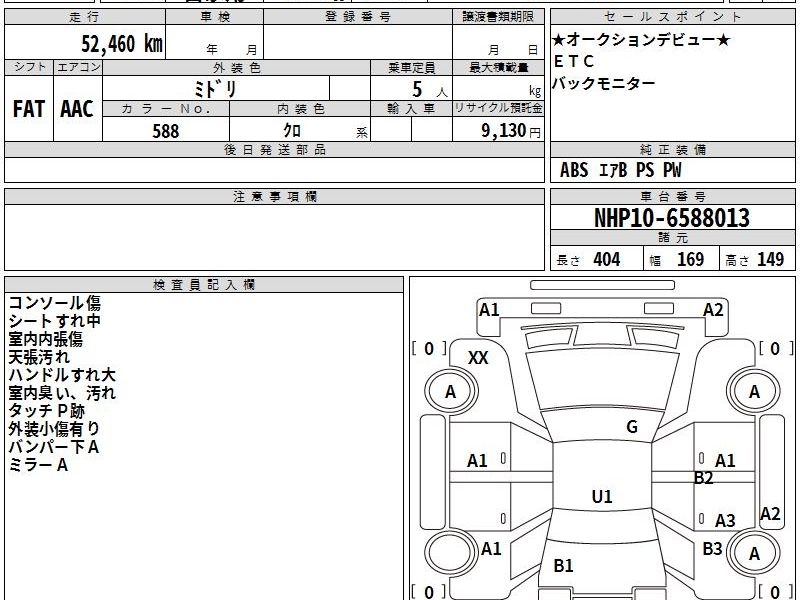Screen dimensions: 800x600
Task: Select the B1 mark on diagram
Action: (x=563, y=565)
